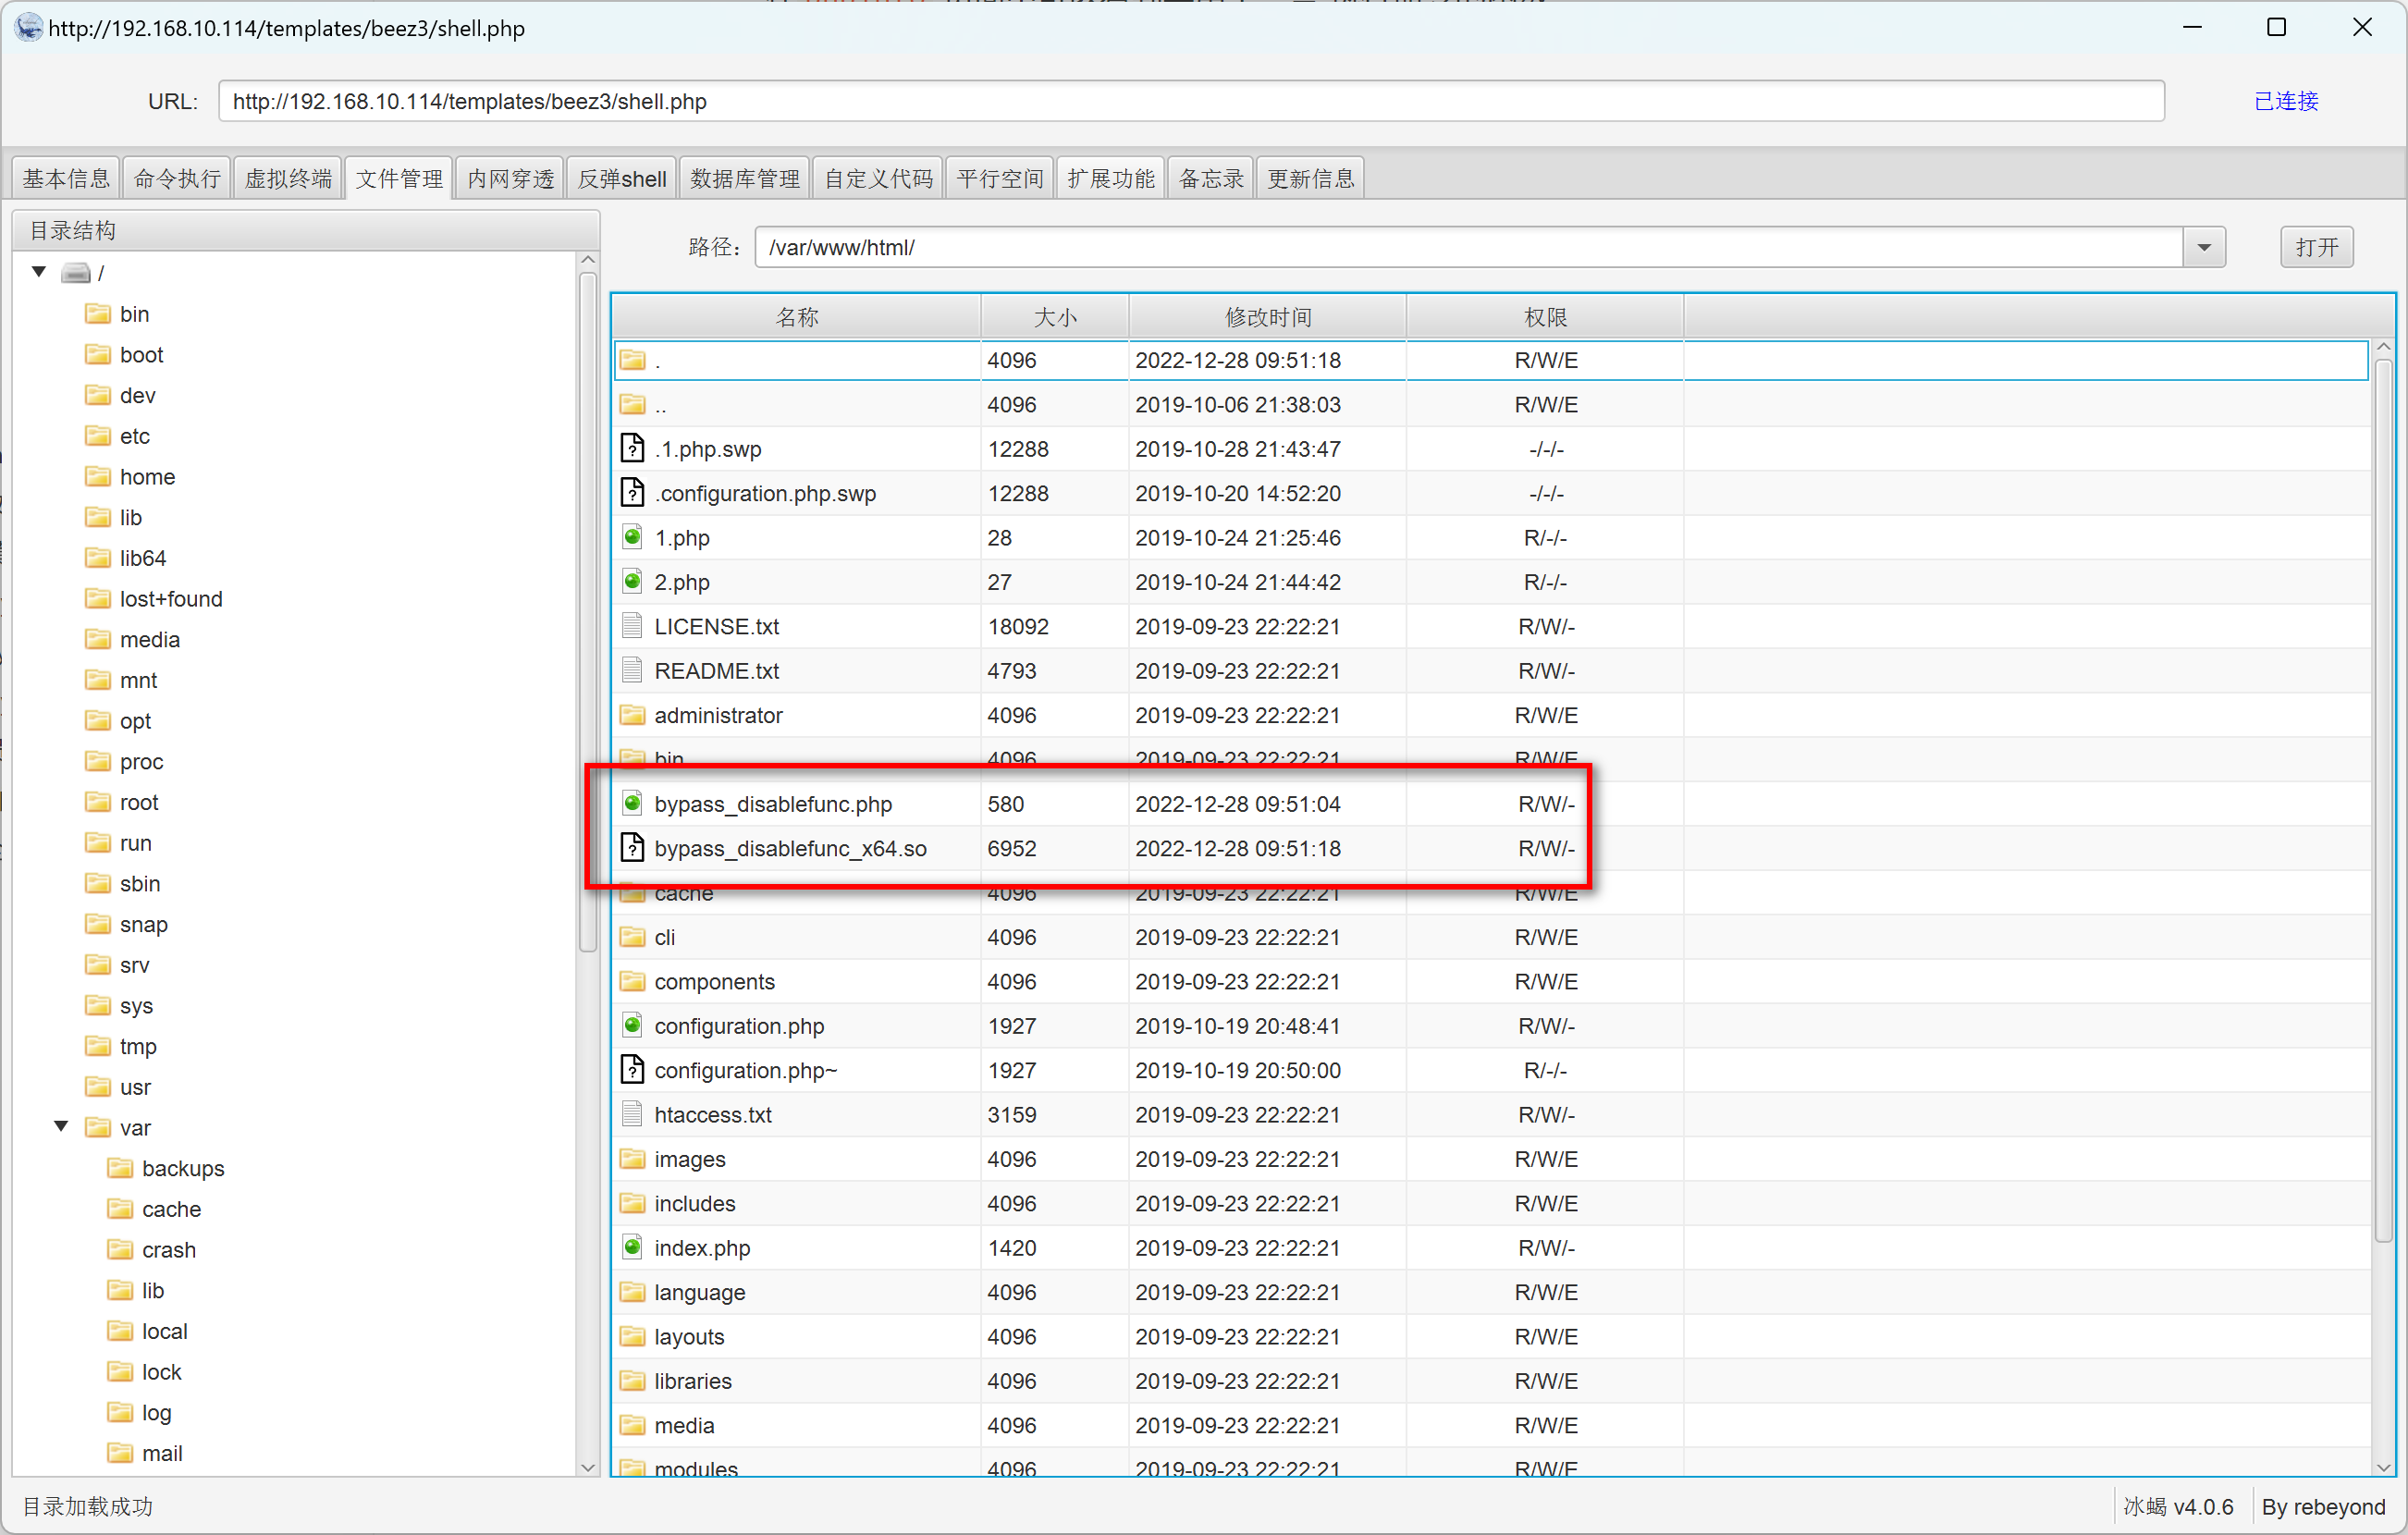Open the 反弹shell tab
The width and height of the screenshot is (2408, 1535).
click(621, 179)
